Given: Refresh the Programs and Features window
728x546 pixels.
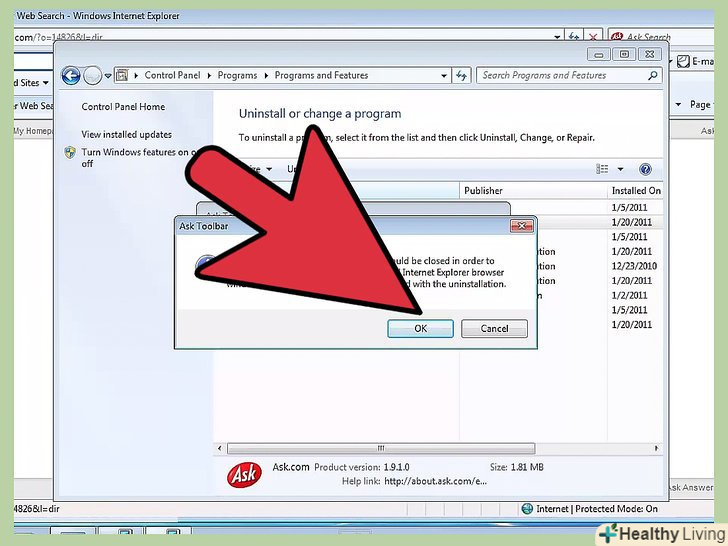Looking at the screenshot, I should point(462,75).
